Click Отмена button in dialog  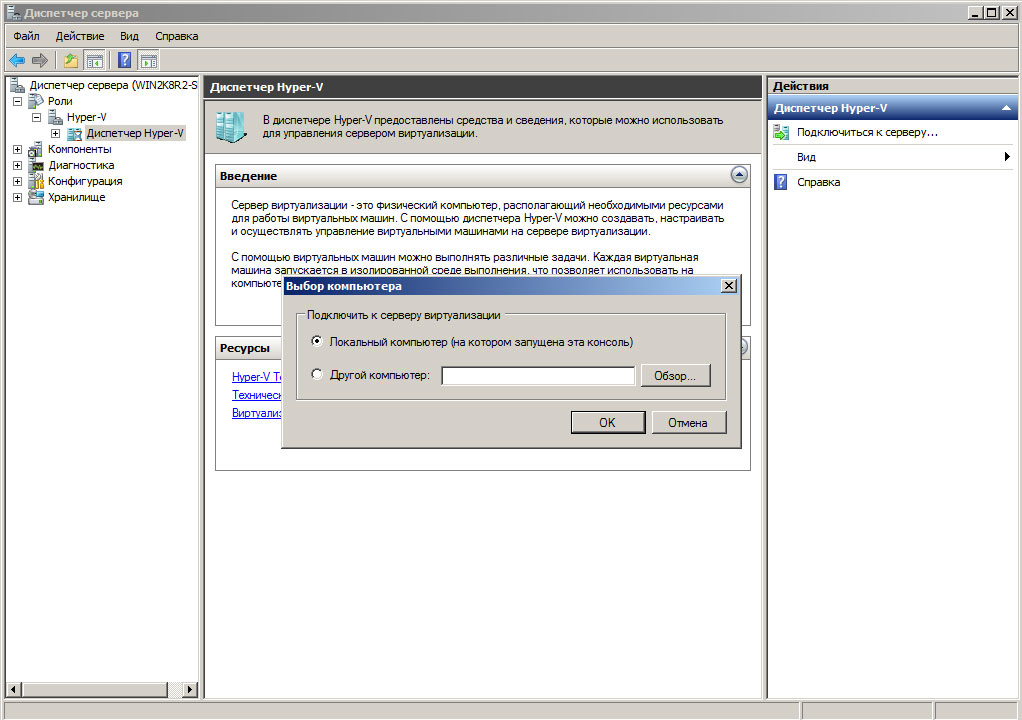tap(688, 422)
